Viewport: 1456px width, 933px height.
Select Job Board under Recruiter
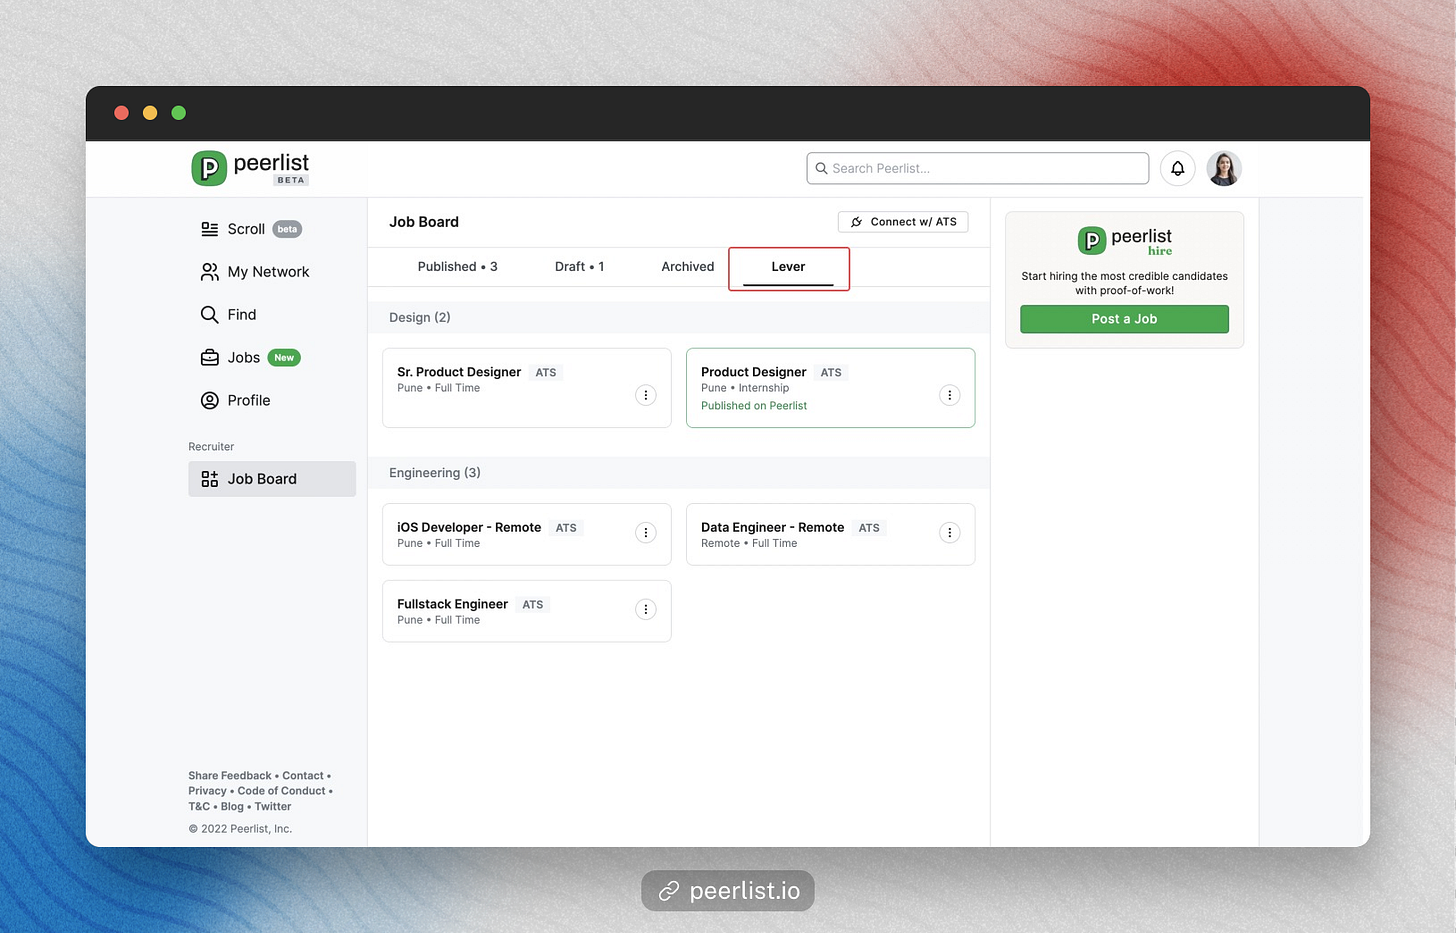pyautogui.click(x=272, y=479)
